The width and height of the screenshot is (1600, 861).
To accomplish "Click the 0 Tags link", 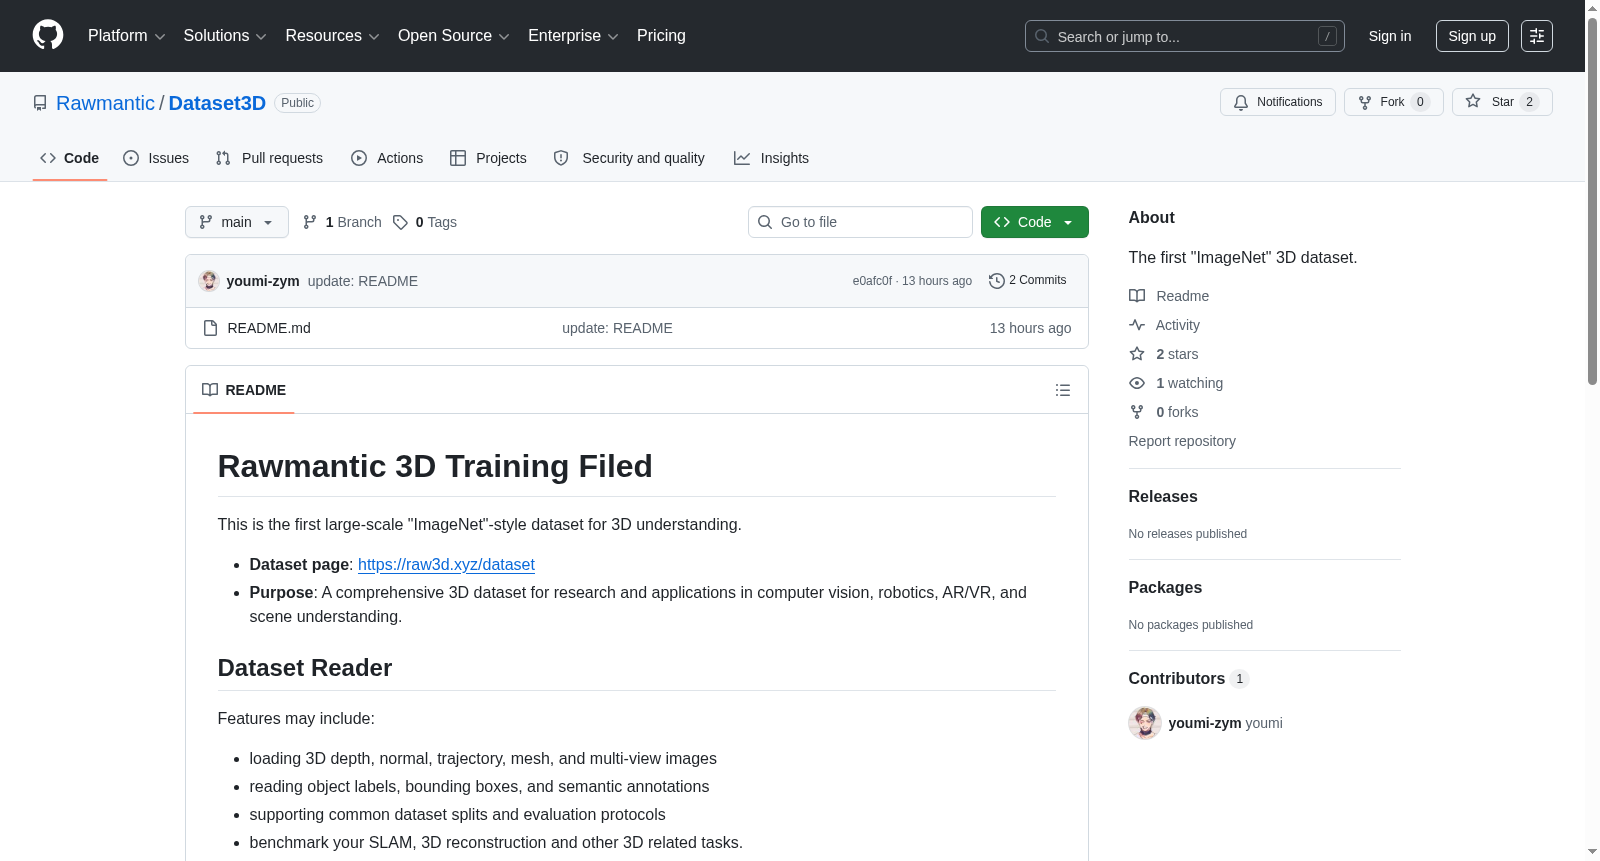I will click(x=425, y=222).
